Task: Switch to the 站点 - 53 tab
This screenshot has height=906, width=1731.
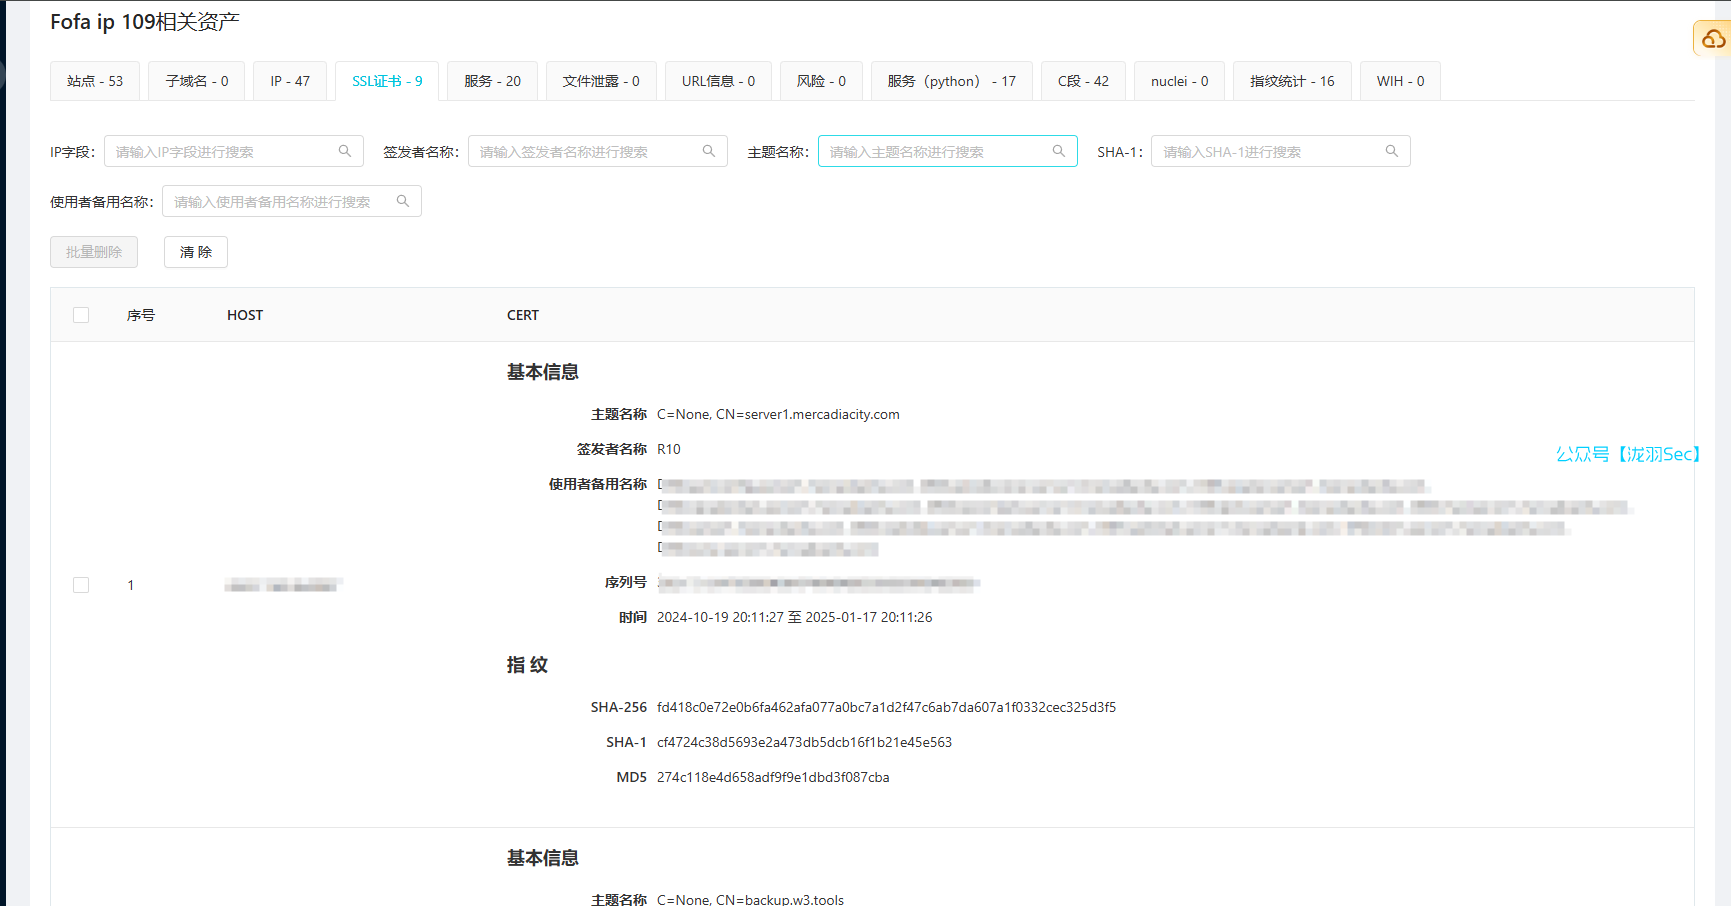Action: click(95, 81)
